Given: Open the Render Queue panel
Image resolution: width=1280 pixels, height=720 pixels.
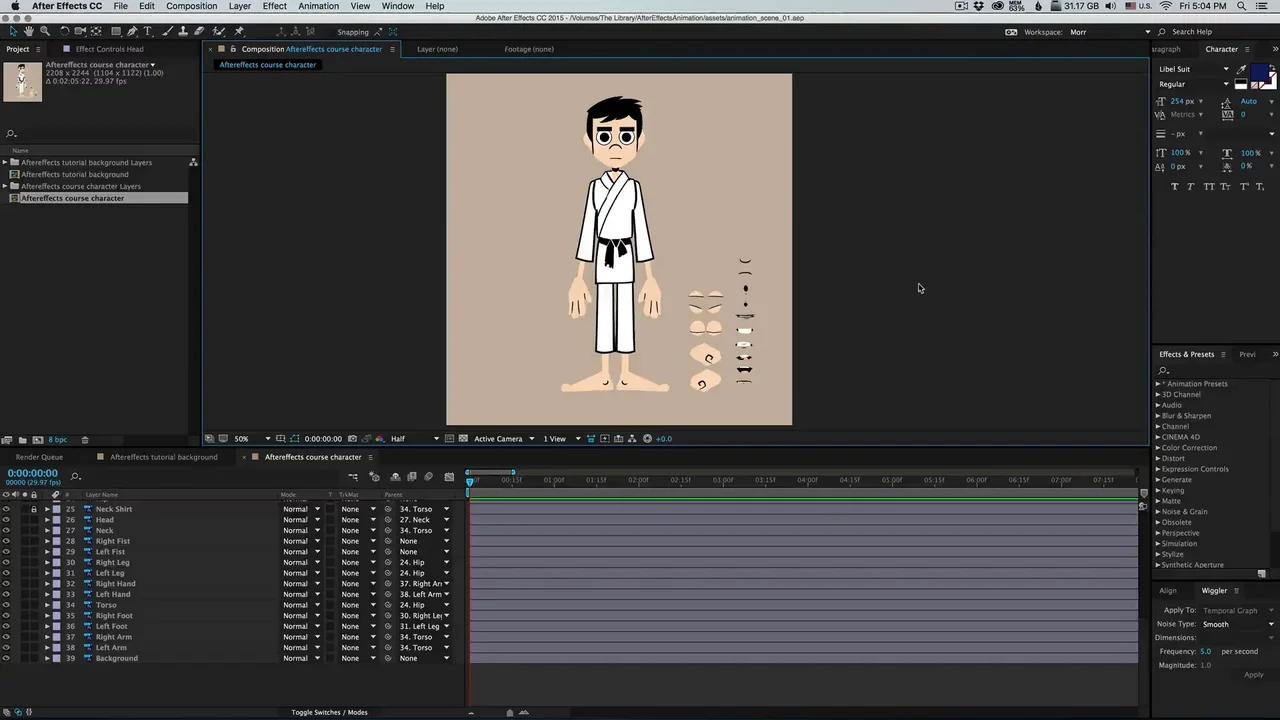Looking at the screenshot, I should [38, 457].
